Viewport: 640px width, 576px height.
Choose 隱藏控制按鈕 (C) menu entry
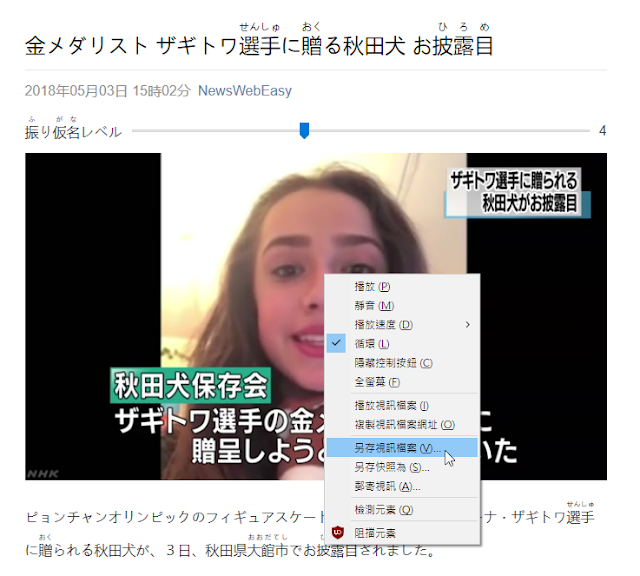point(402,363)
